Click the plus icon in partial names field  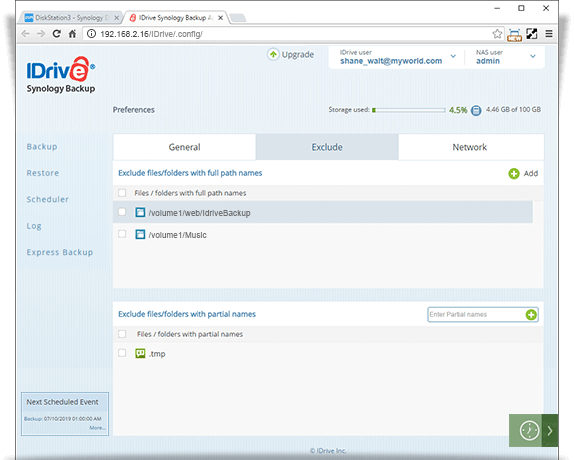(531, 314)
